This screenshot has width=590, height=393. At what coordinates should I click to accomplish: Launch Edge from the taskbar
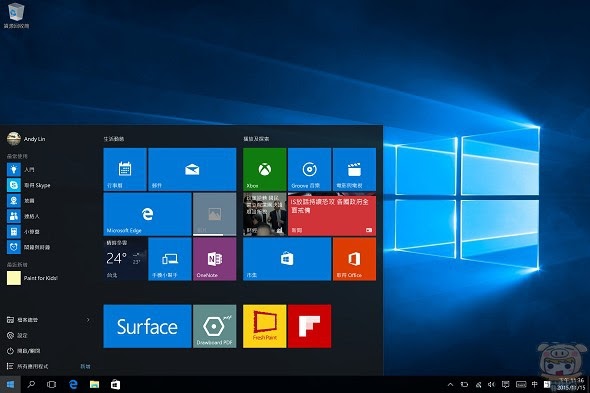tap(73, 384)
